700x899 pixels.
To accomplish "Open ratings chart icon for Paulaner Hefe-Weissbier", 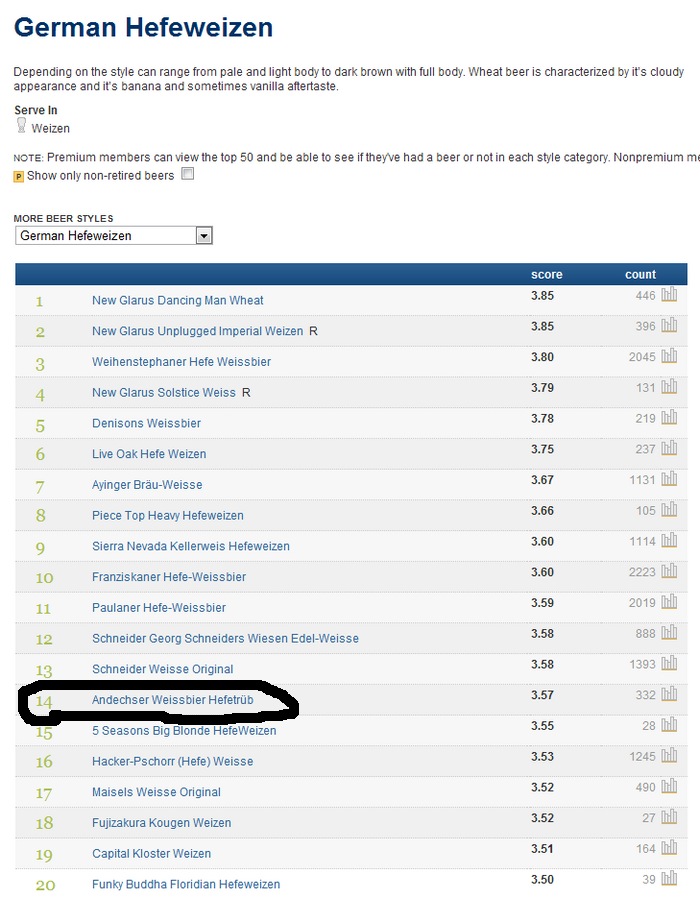I will pos(669,602).
